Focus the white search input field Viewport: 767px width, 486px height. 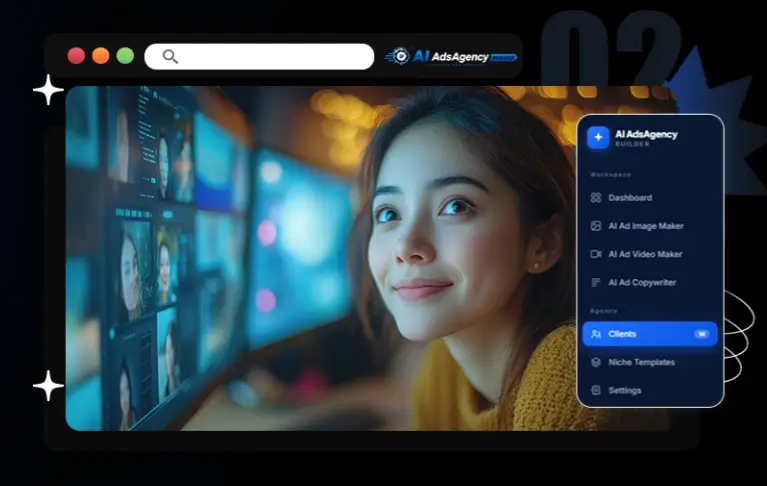pyautogui.click(x=259, y=57)
